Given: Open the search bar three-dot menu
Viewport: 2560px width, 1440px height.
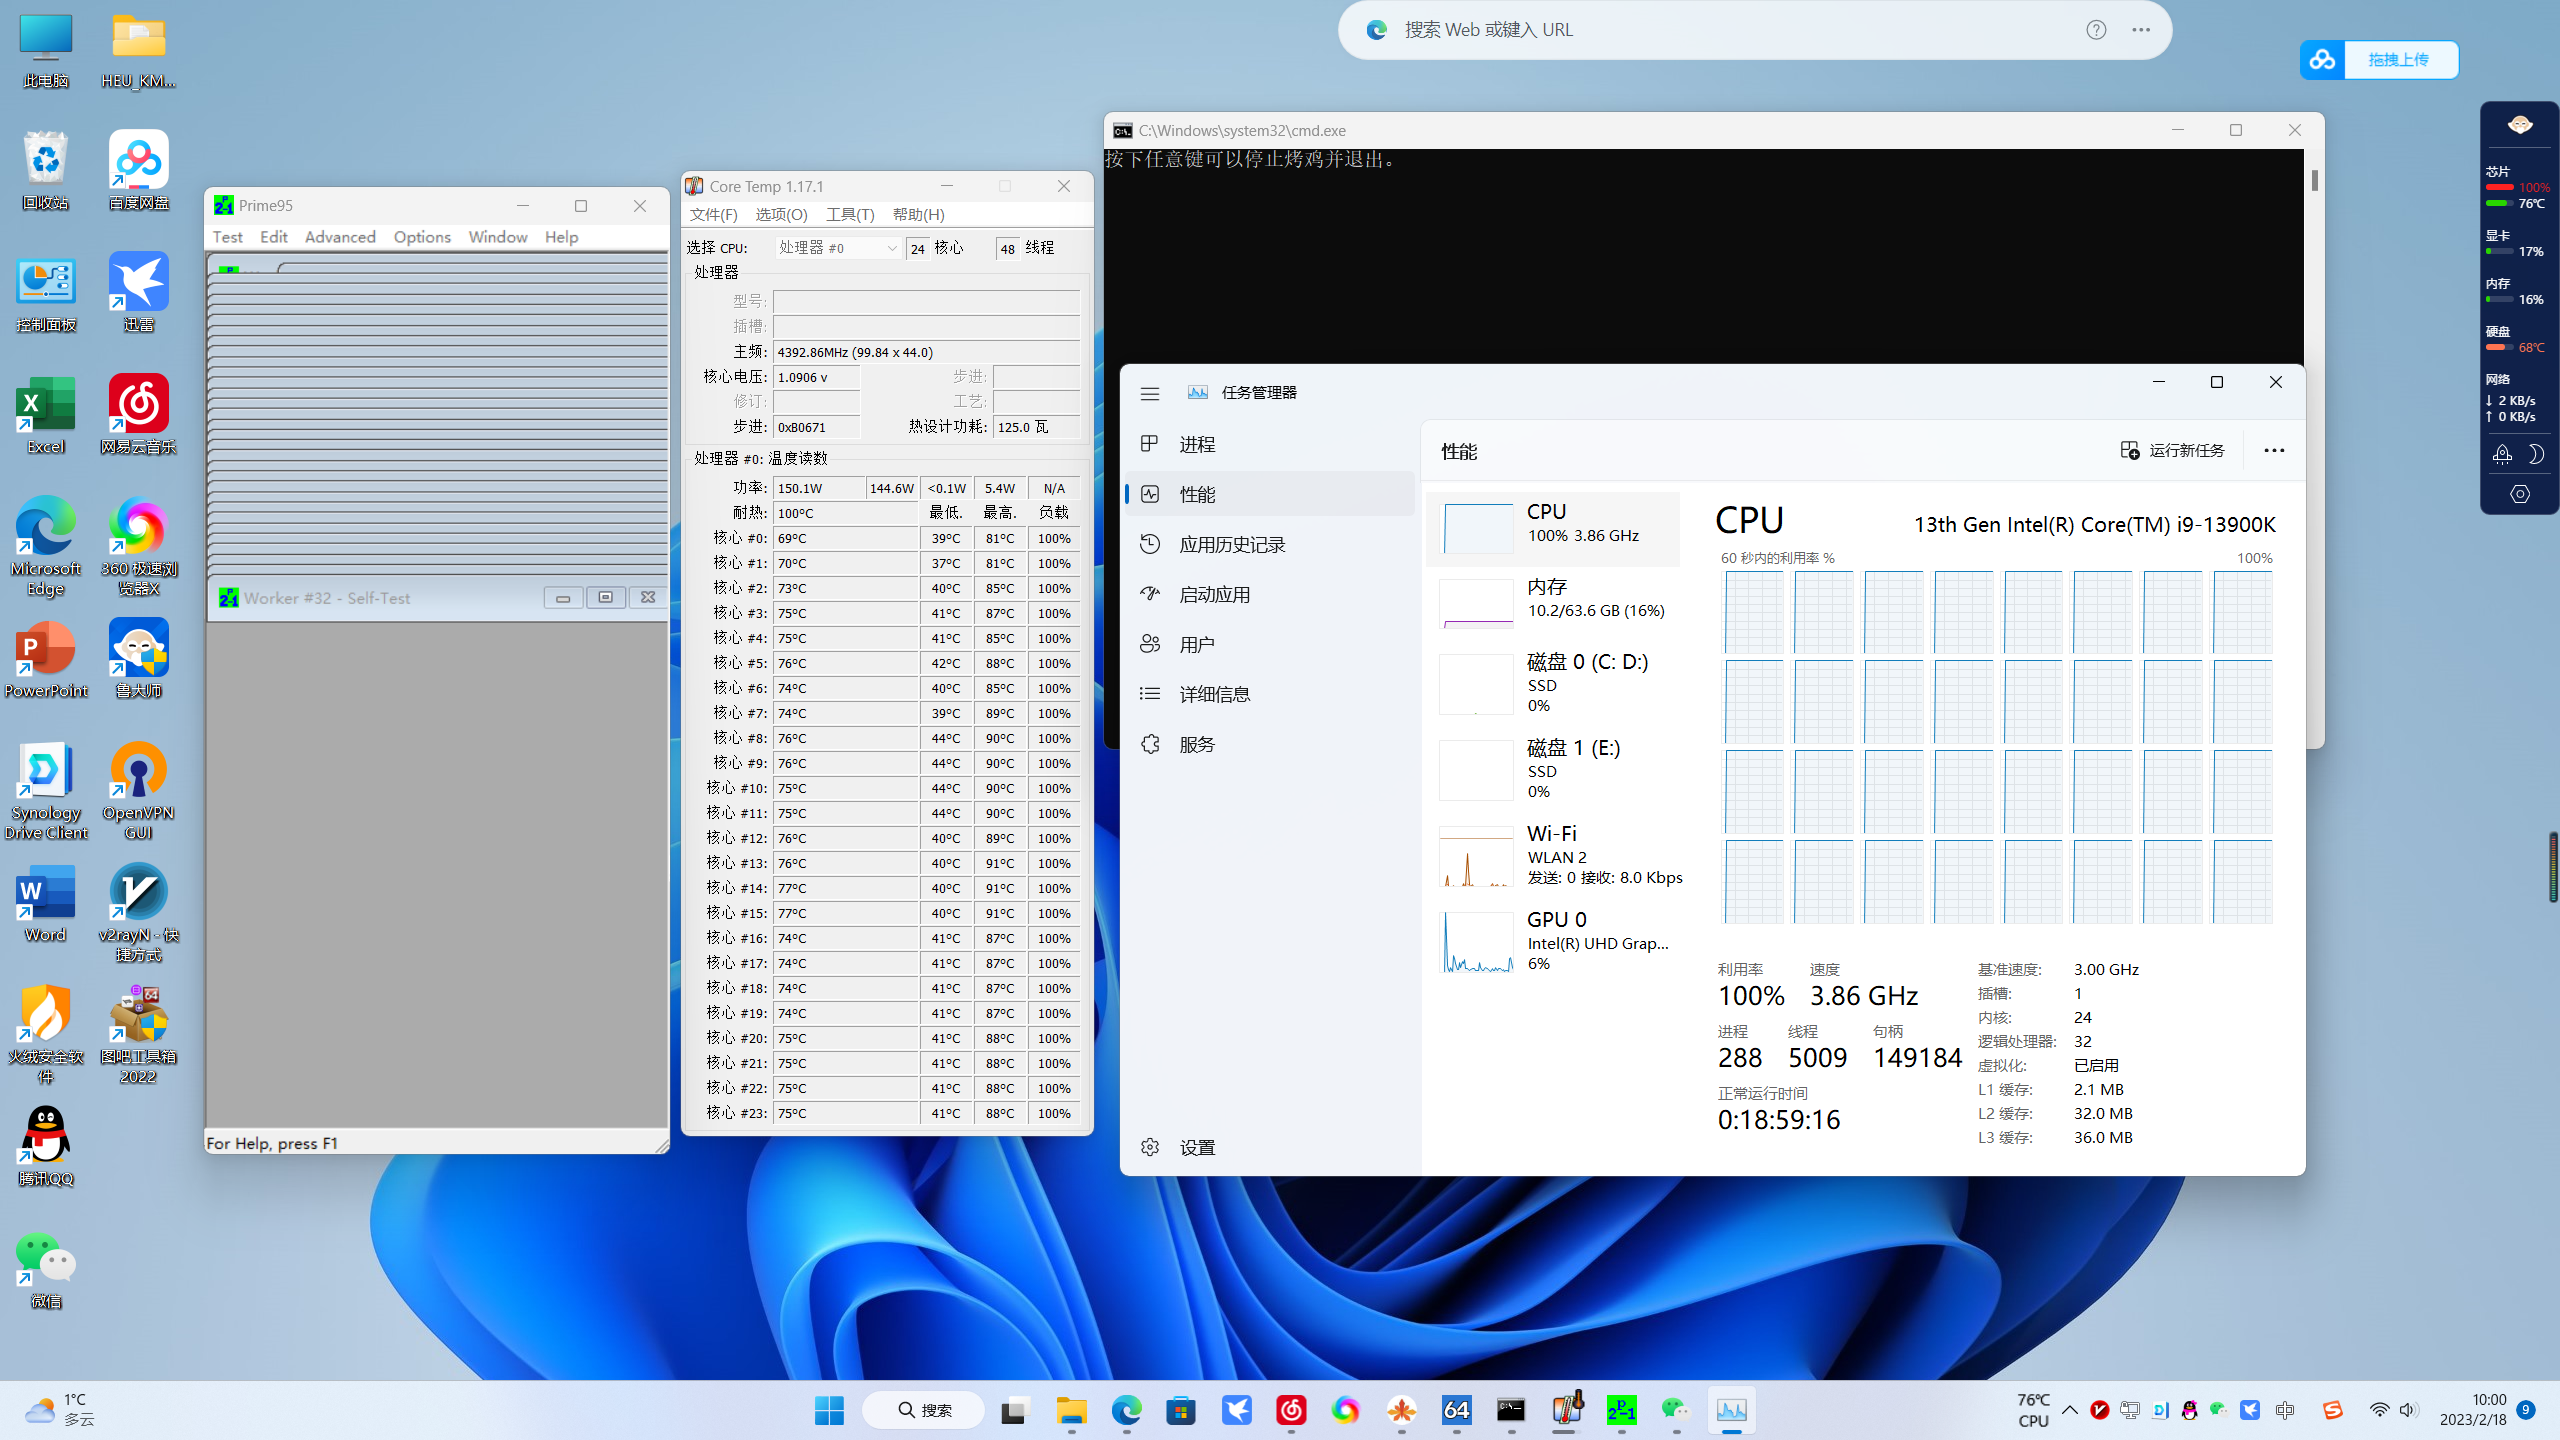Looking at the screenshot, I should (x=2141, y=30).
